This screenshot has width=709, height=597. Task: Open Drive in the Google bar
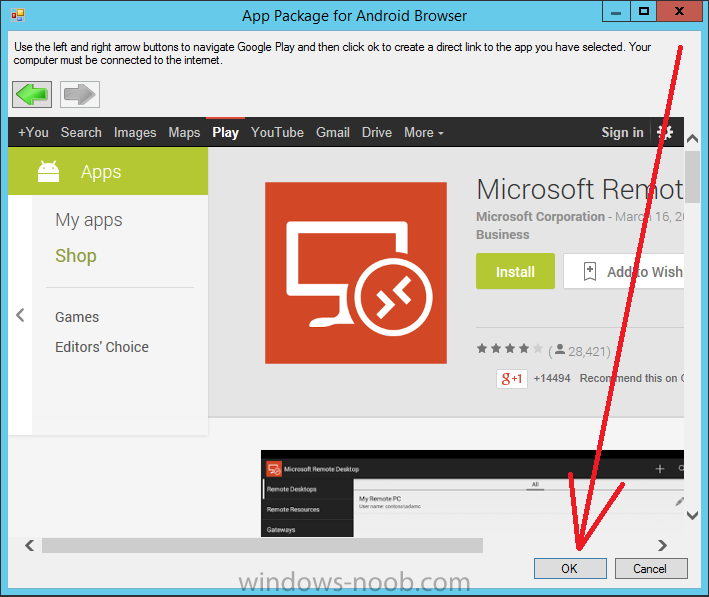click(x=377, y=133)
